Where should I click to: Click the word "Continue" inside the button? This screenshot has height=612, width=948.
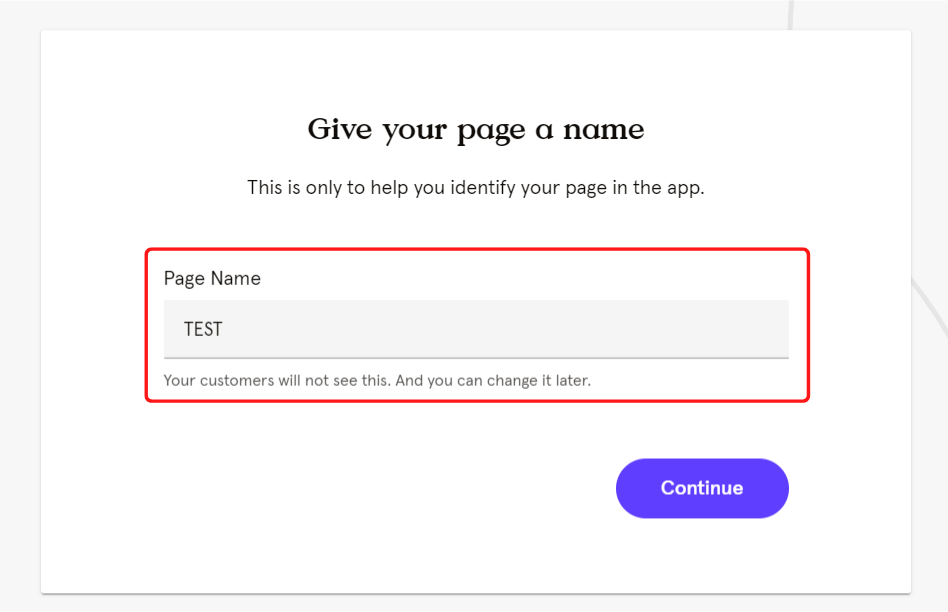(702, 488)
